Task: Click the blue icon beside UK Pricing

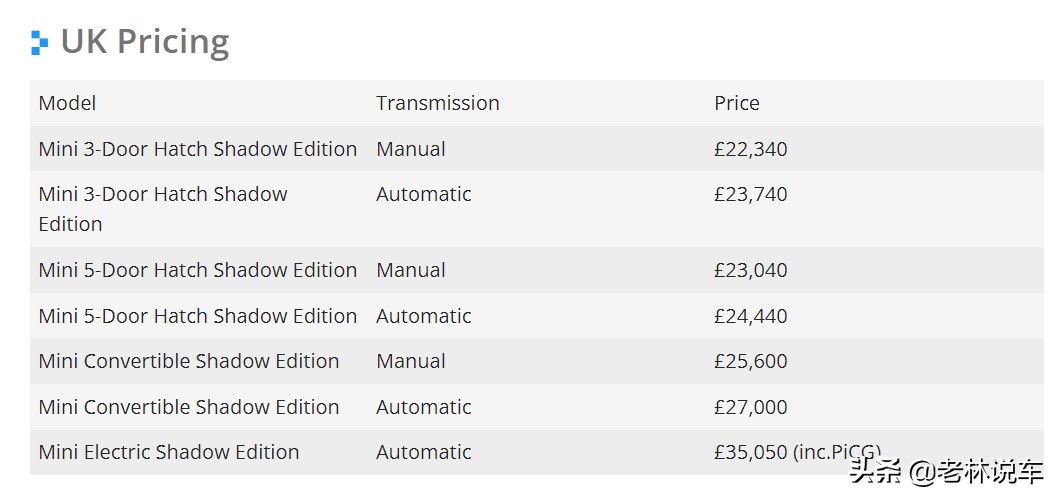Action: [39, 42]
